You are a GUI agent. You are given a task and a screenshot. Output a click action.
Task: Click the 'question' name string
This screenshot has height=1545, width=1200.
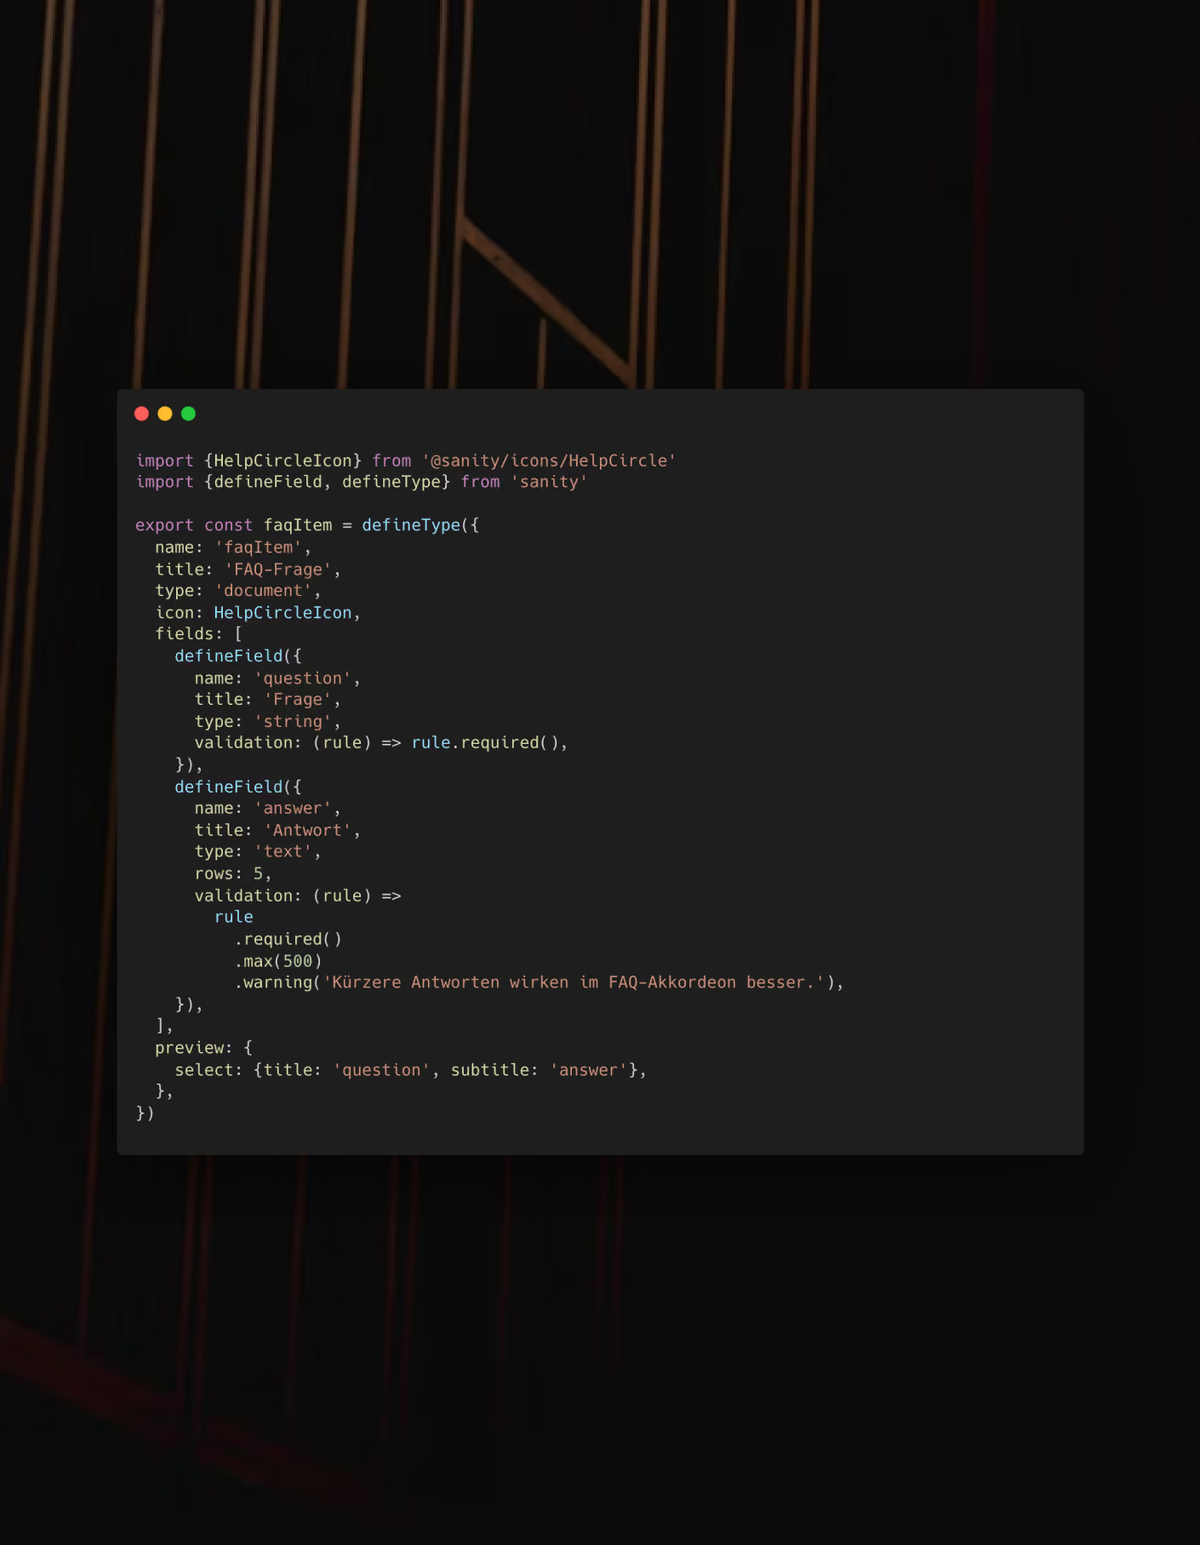pyautogui.click(x=303, y=679)
